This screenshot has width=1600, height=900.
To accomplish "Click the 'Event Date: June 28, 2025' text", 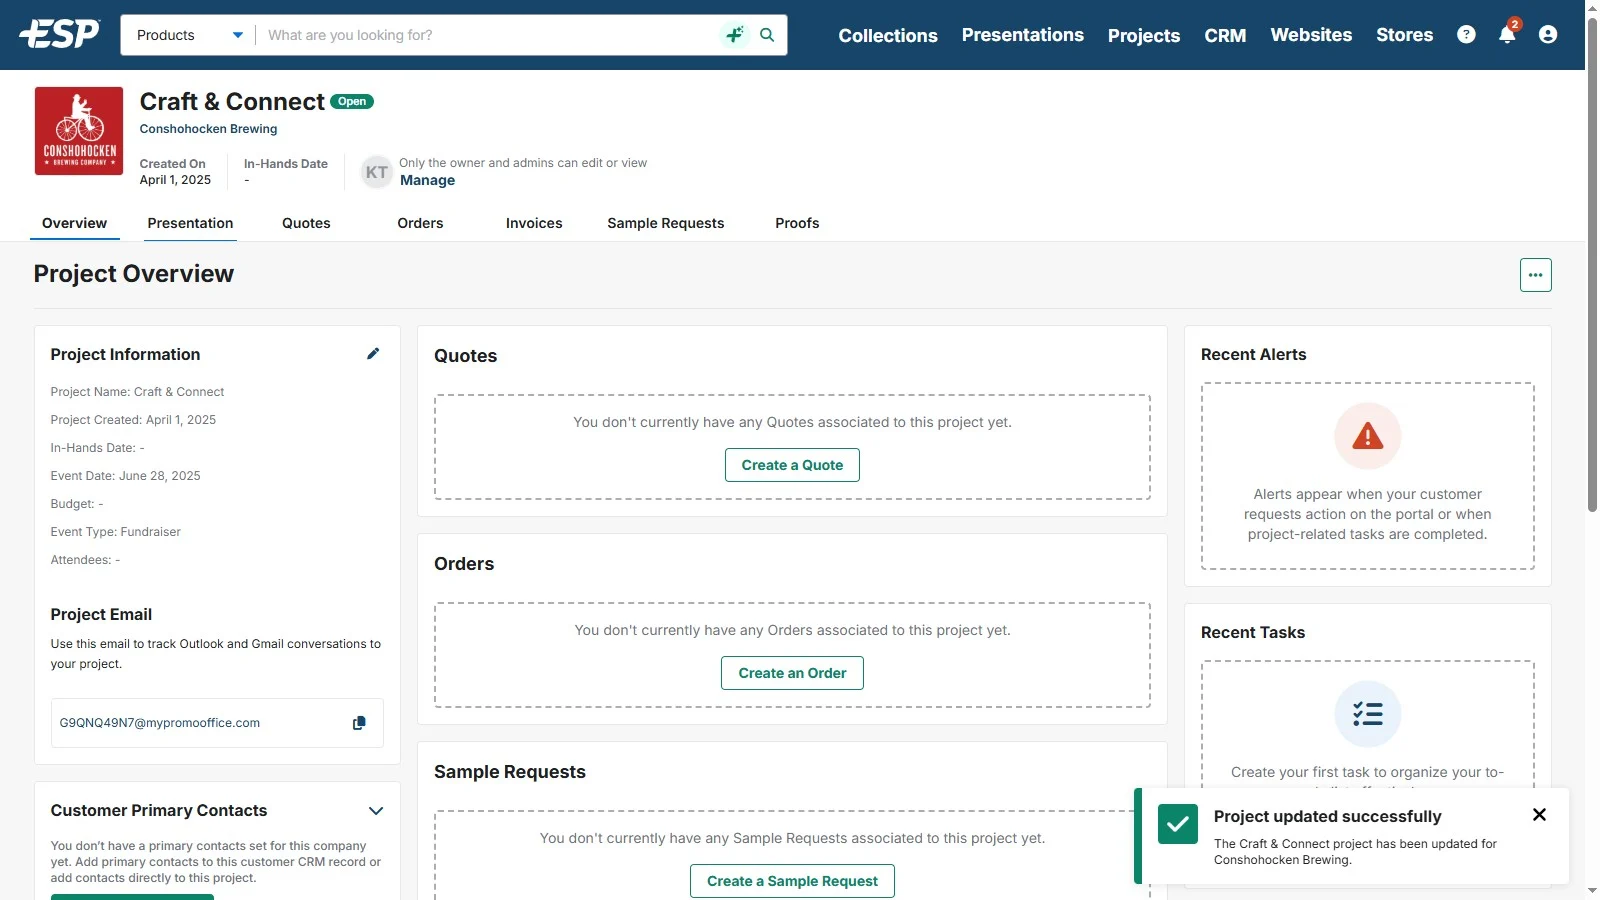I will pyautogui.click(x=125, y=476).
